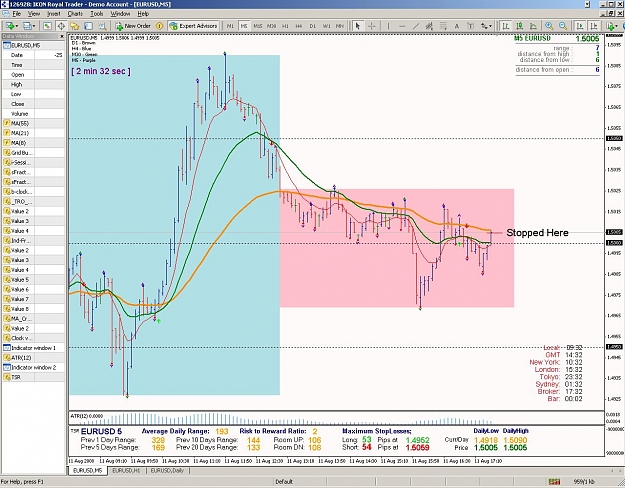Select the Crosshair tool

coord(371,26)
